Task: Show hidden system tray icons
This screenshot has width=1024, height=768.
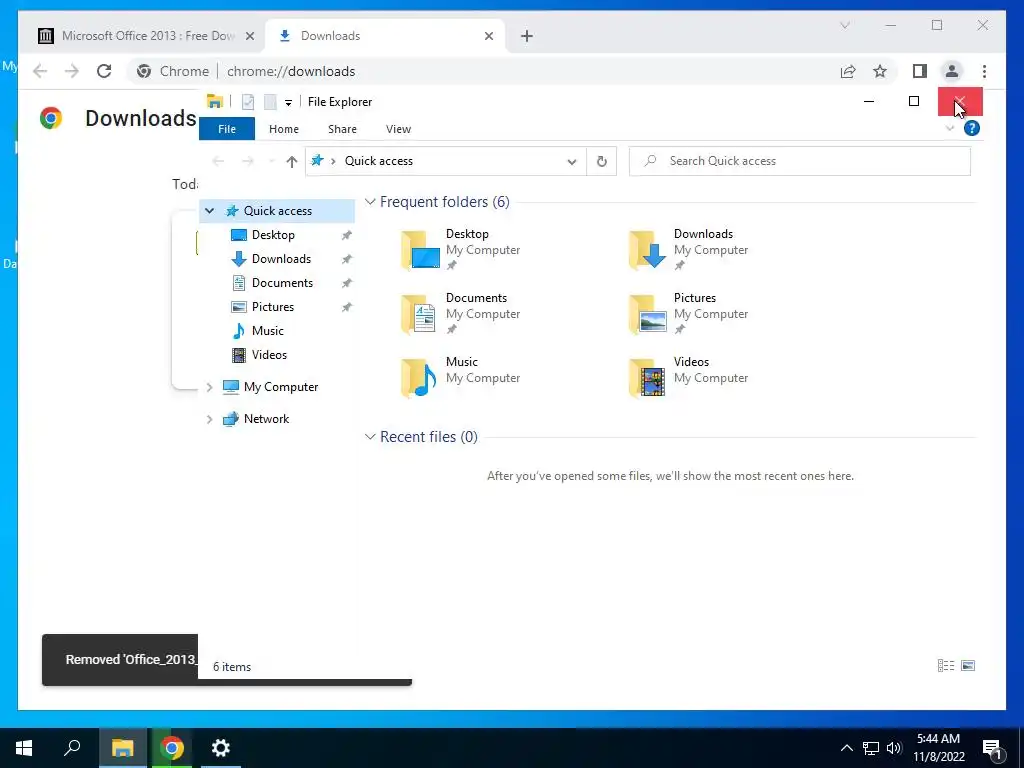Action: 846,748
